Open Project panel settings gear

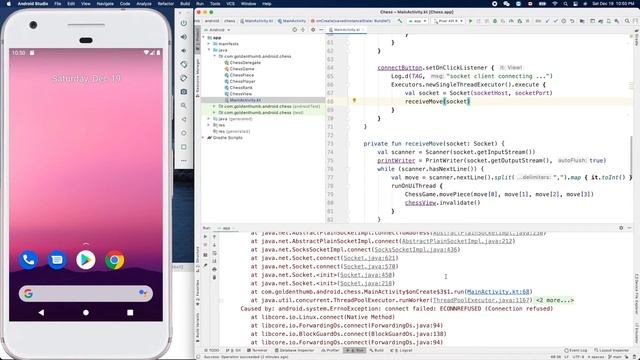coord(313,30)
